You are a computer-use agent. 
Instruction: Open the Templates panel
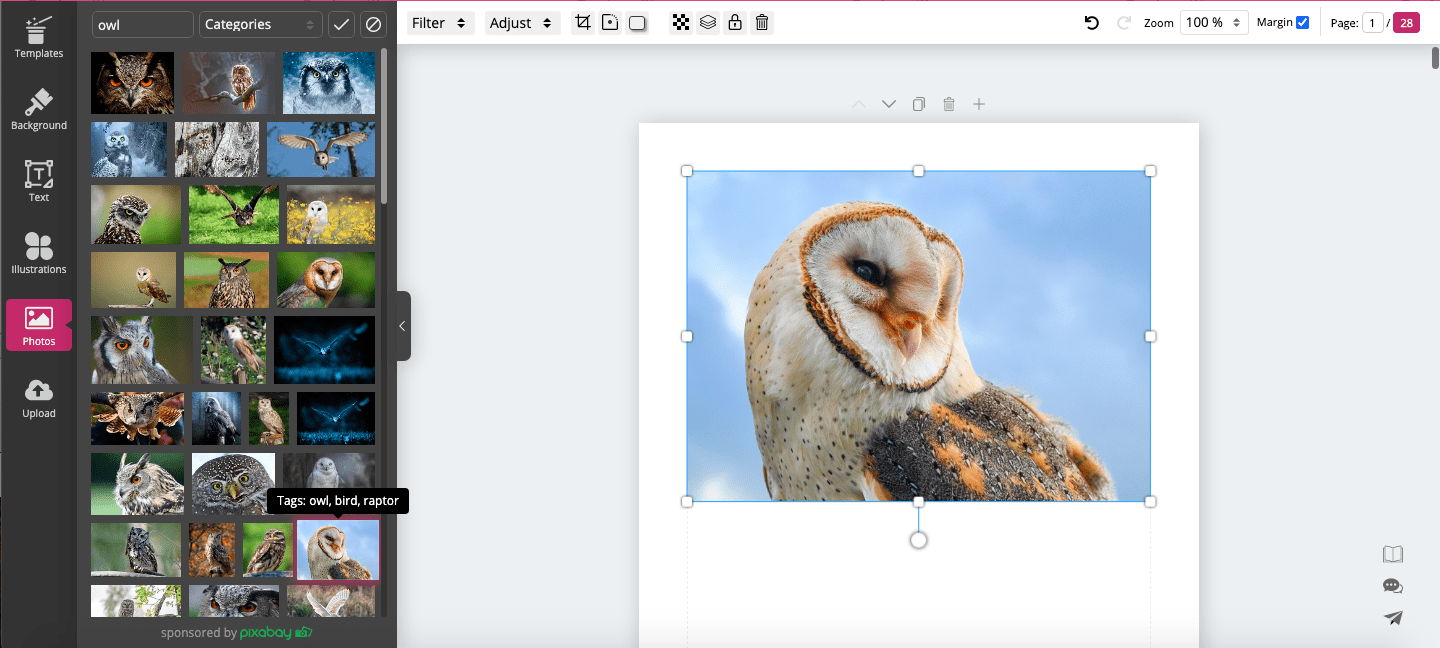point(38,37)
